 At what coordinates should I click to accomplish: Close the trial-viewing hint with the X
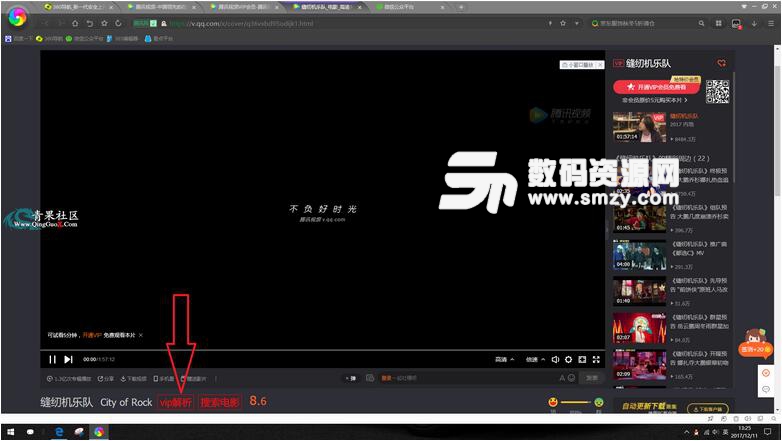(141, 335)
